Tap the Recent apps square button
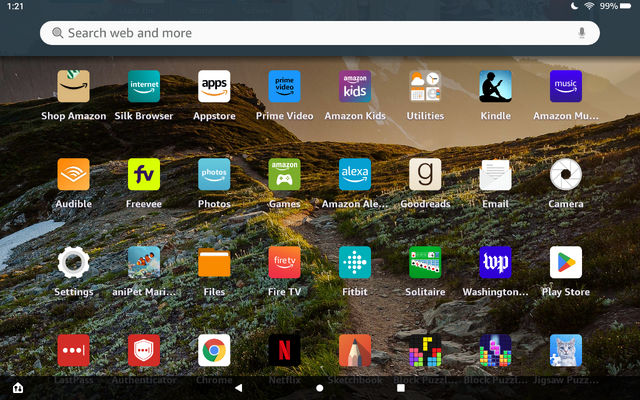 pos(401,388)
